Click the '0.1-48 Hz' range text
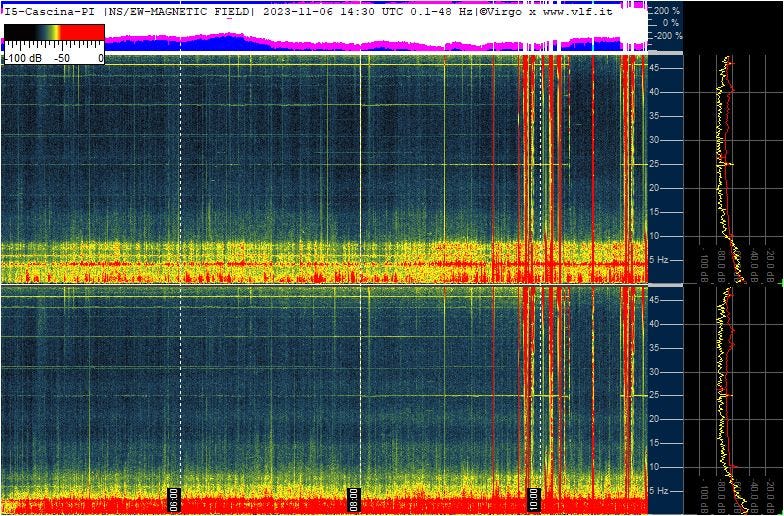 [441, 12]
